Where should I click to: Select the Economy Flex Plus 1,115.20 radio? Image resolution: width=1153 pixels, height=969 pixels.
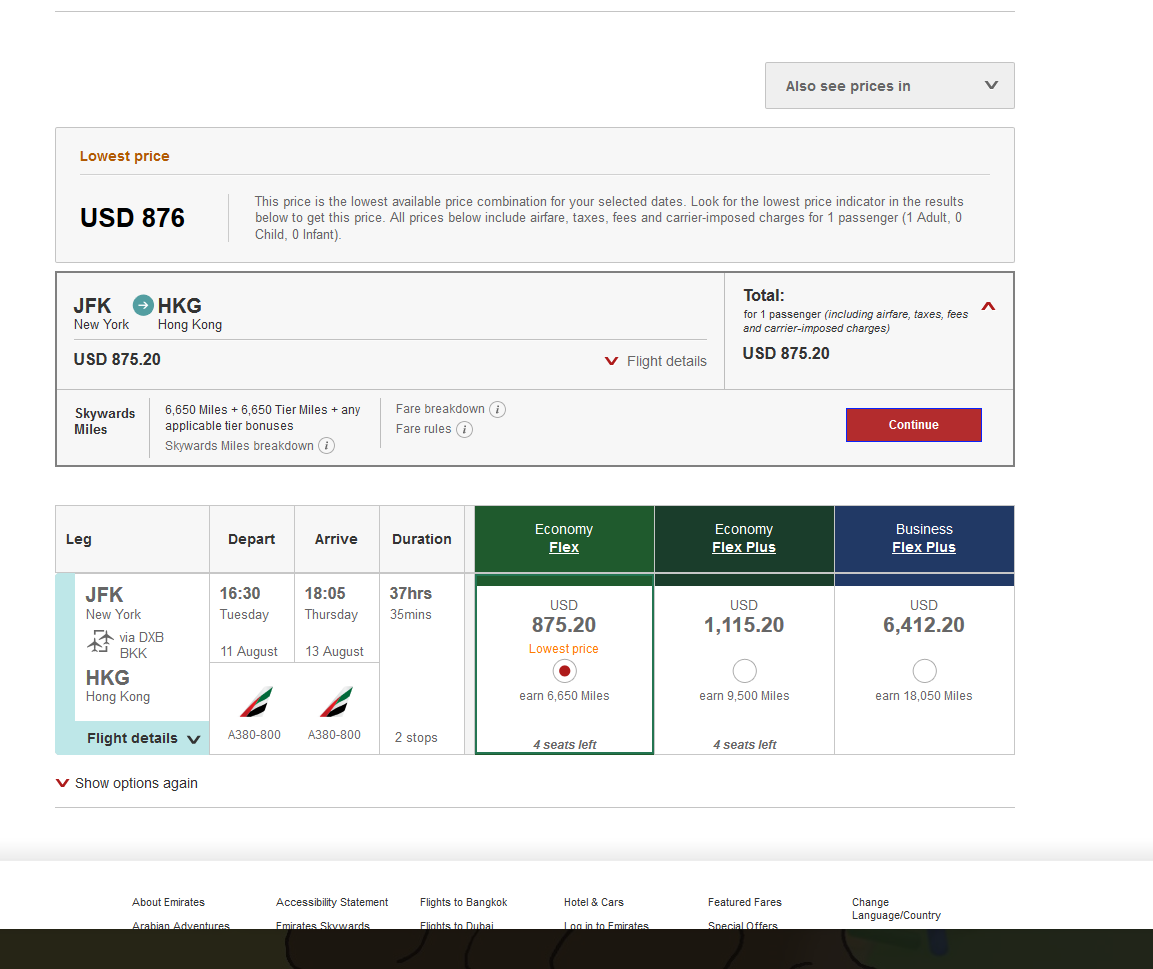click(744, 671)
